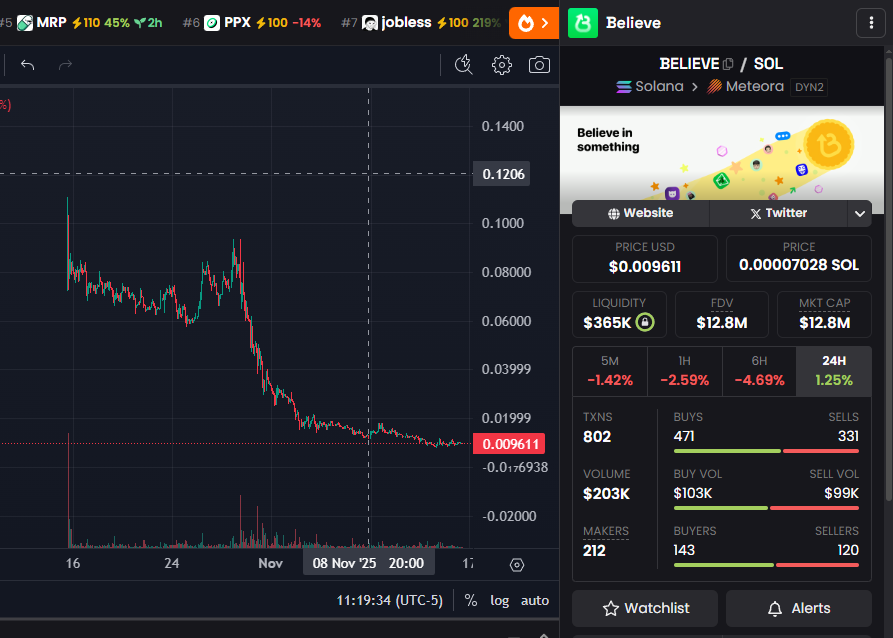The width and height of the screenshot is (893, 638).
Task: Take a chart snapshot with the camera icon
Action: point(539,63)
